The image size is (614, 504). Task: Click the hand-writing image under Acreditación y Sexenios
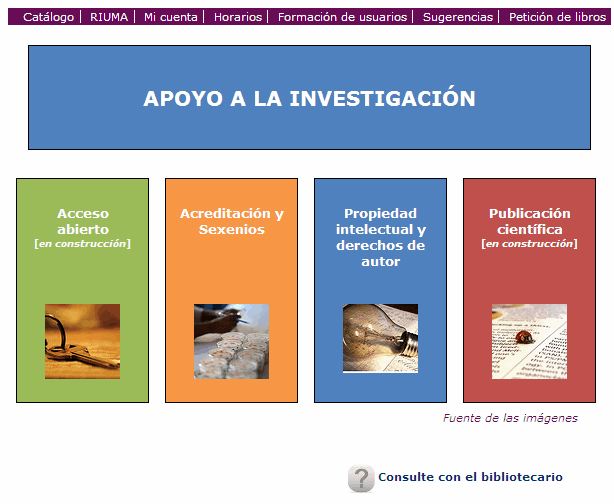(x=231, y=341)
